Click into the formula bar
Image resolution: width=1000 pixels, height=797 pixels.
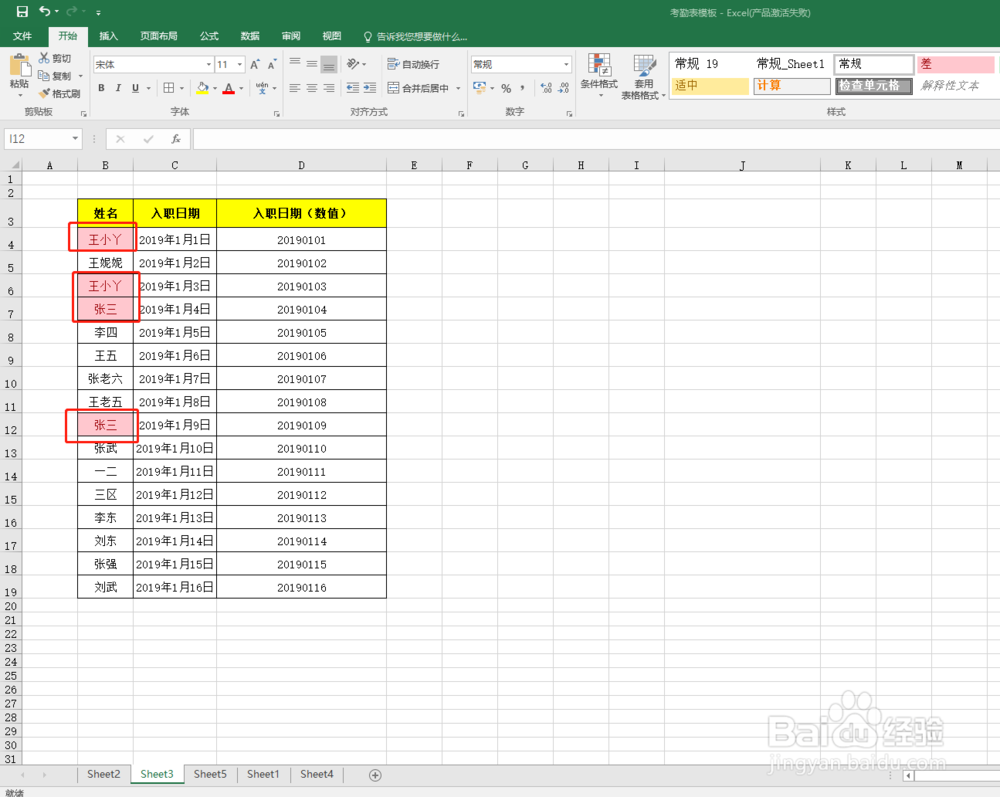coord(596,138)
